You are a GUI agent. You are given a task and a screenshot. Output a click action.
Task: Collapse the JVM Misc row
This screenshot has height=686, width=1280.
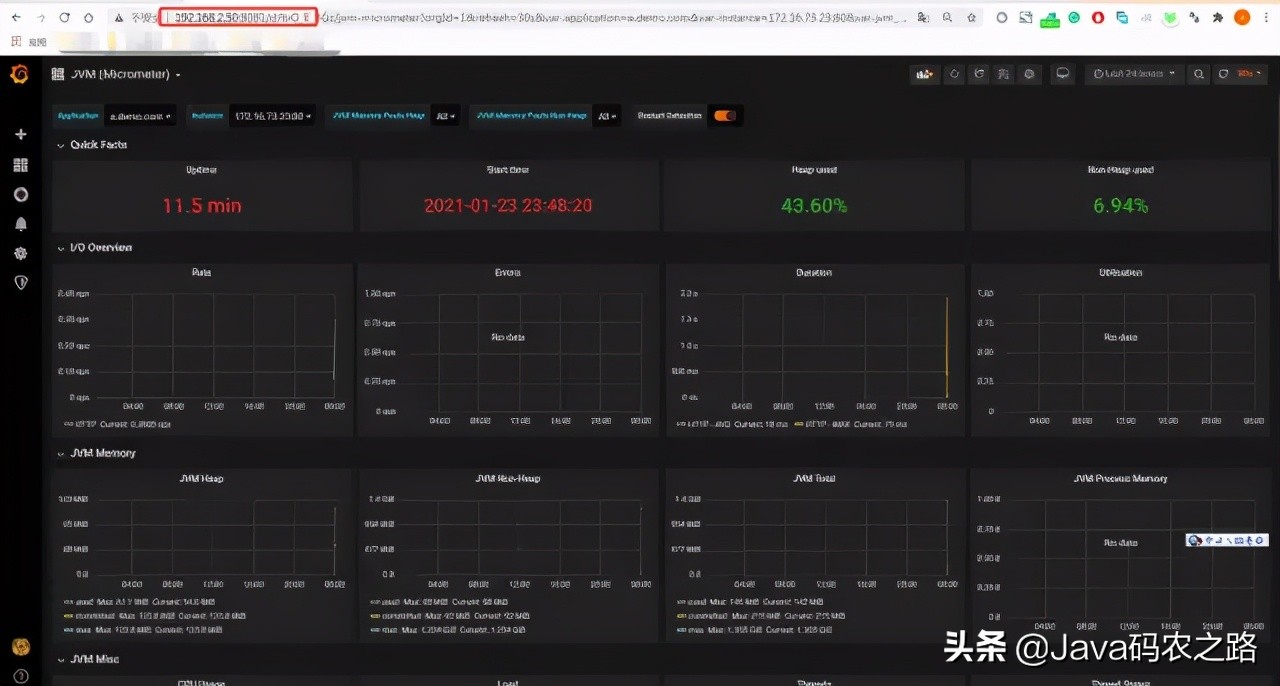pos(88,660)
